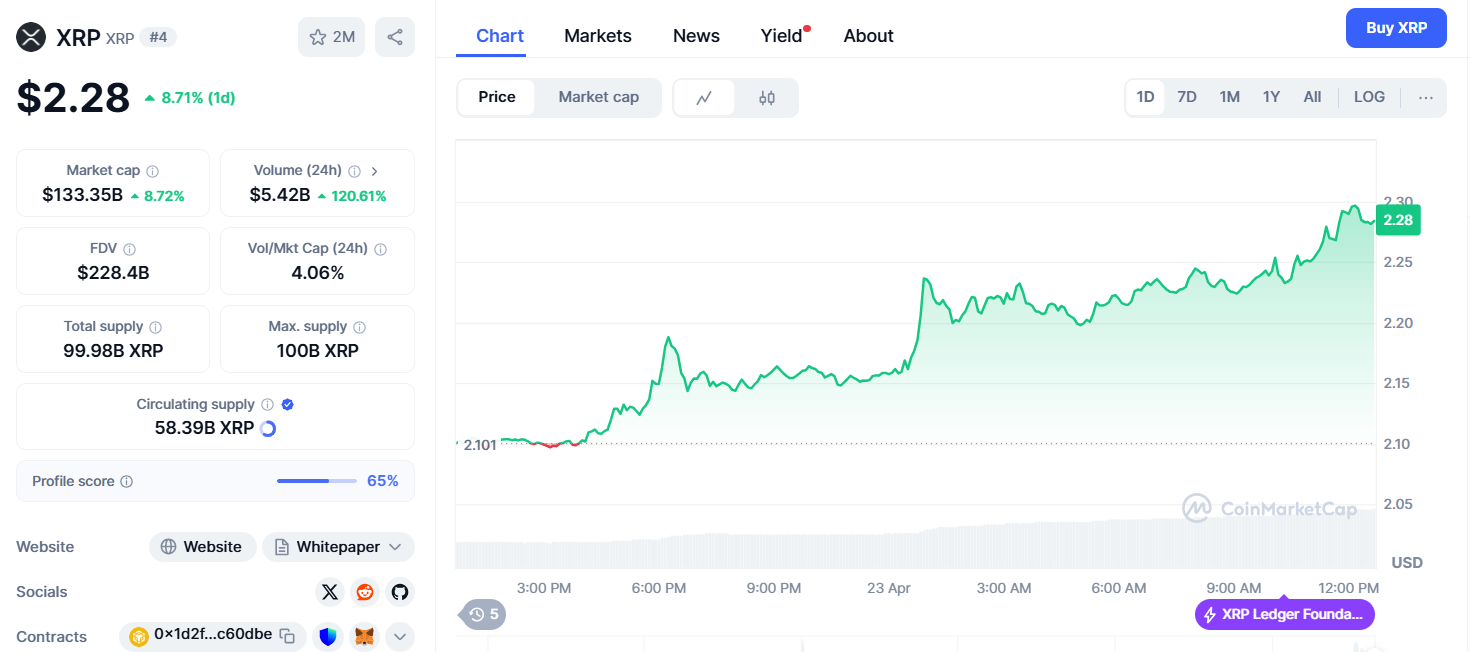The image size is (1470, 652).
Task: Show FDV info icon
Action: pos(129,249)
